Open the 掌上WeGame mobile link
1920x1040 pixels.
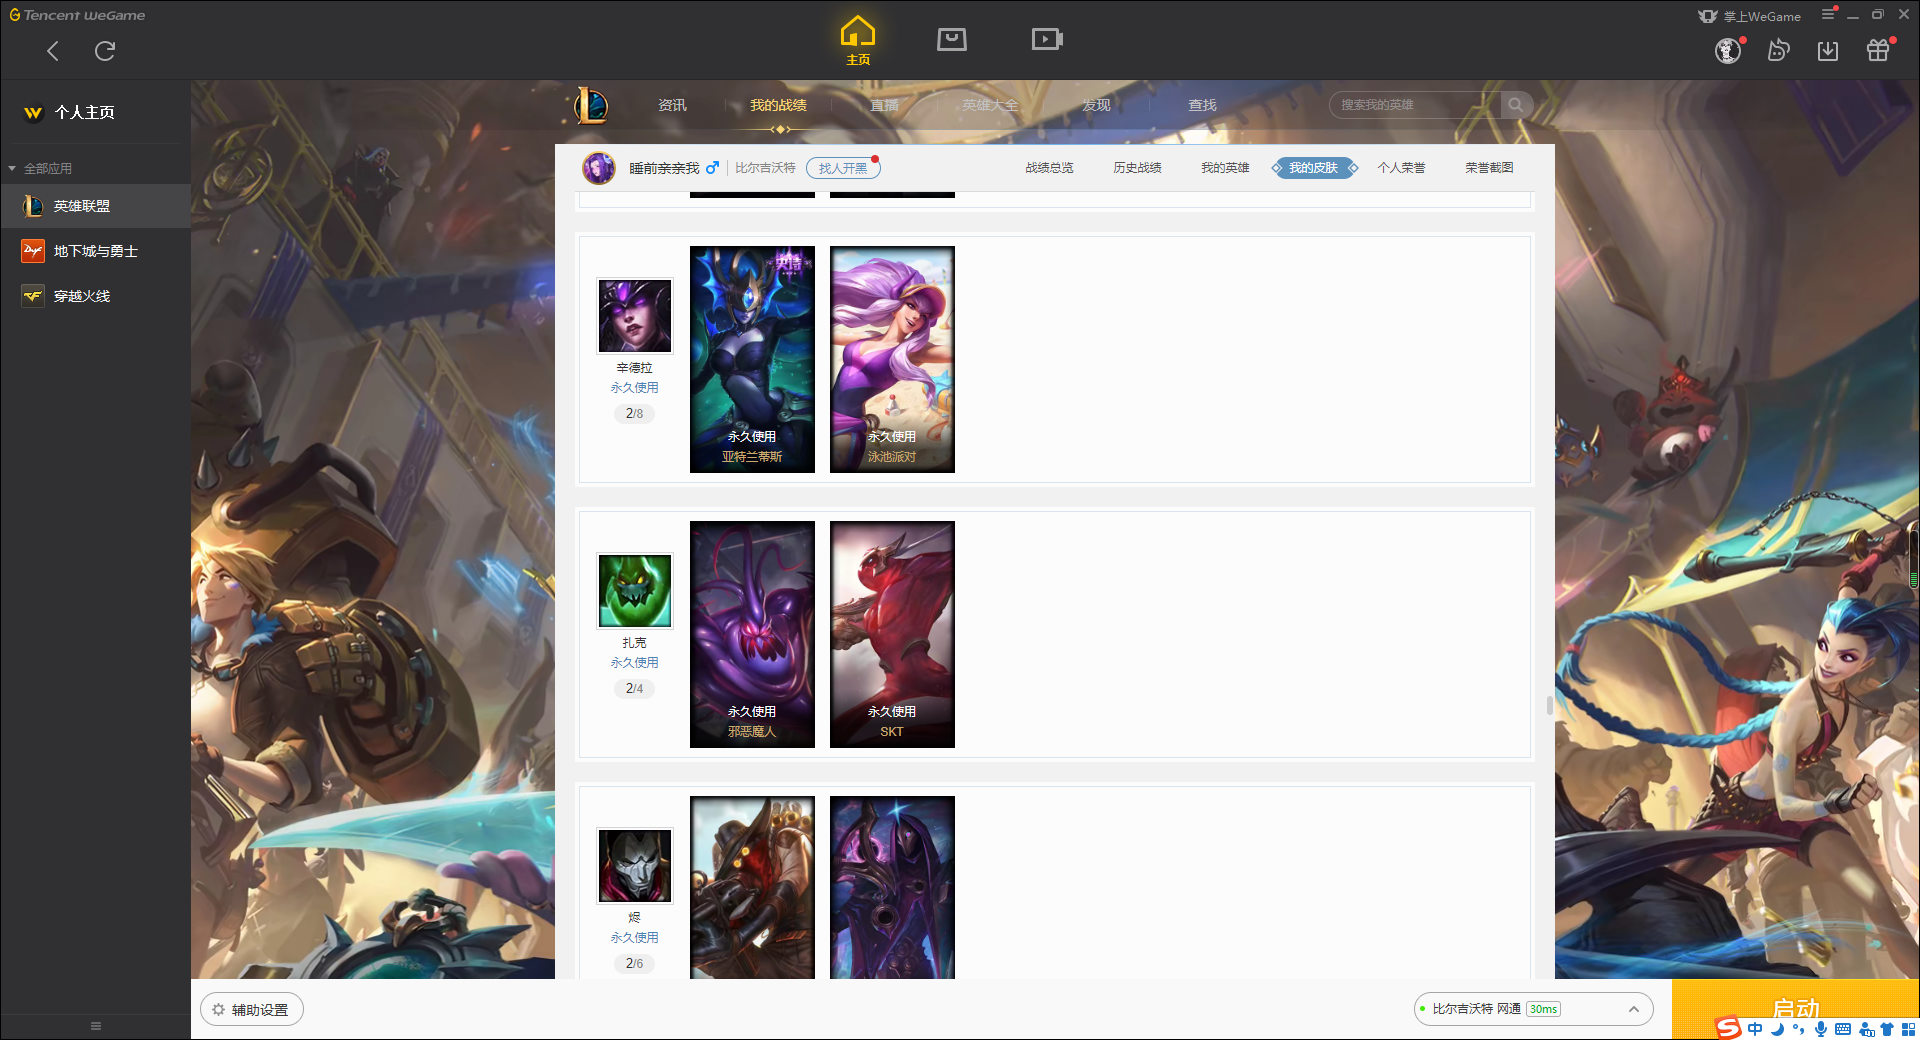[1750, 16]
